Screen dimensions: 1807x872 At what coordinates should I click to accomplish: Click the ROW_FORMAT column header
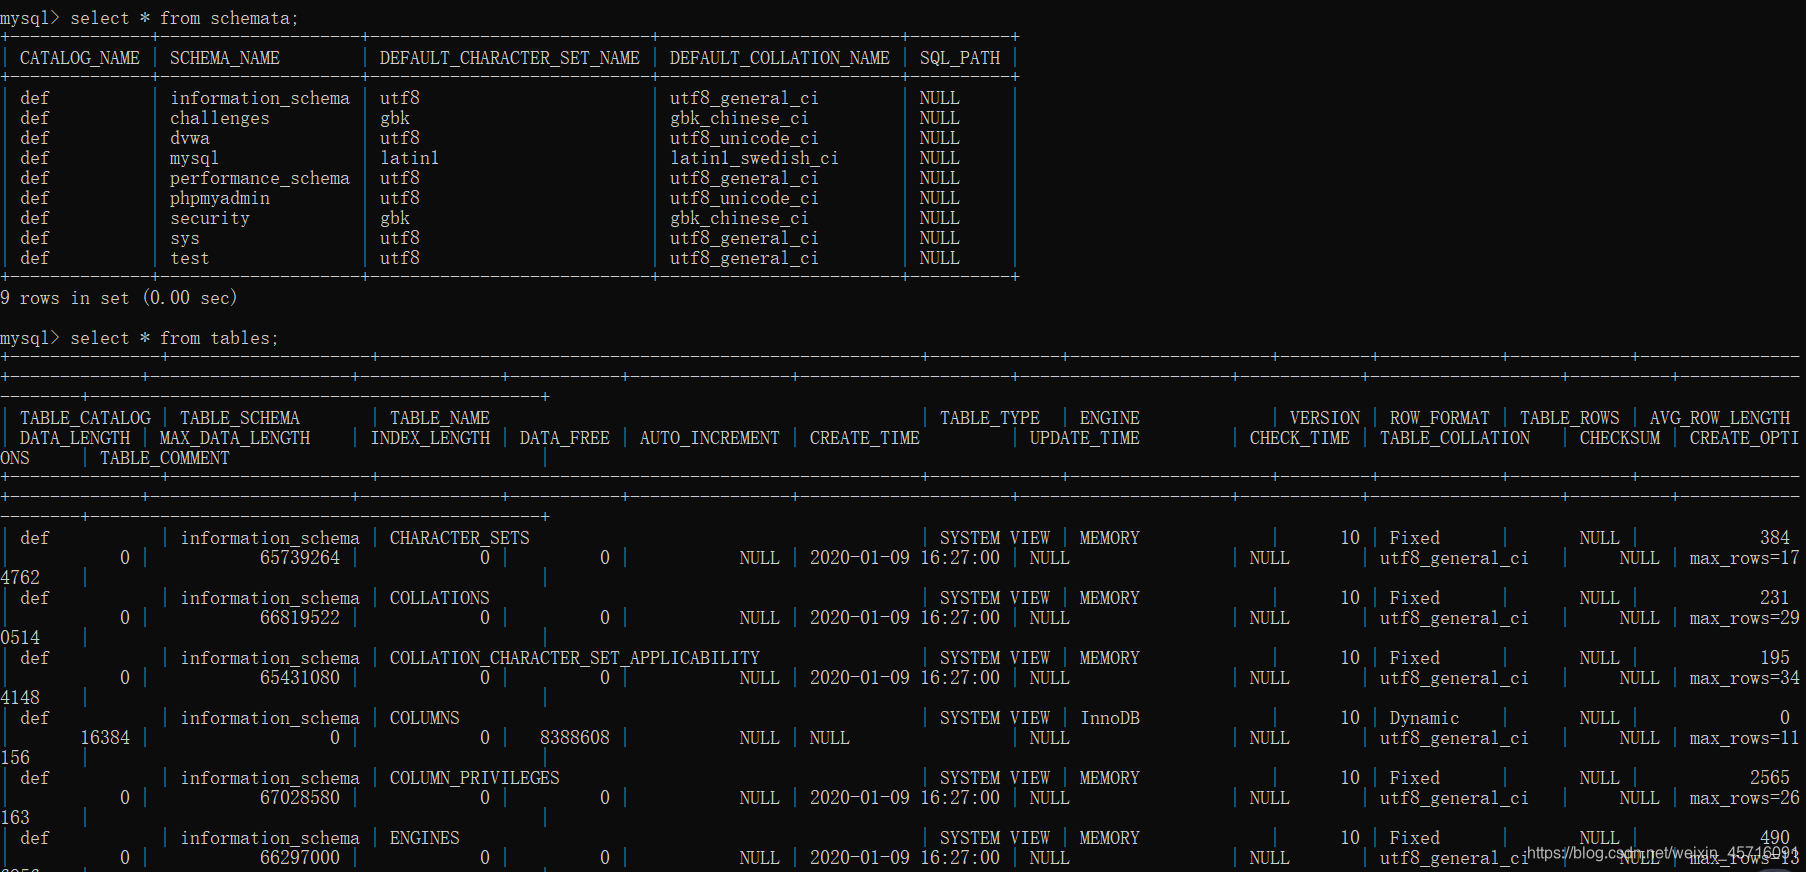point(1440,418)
